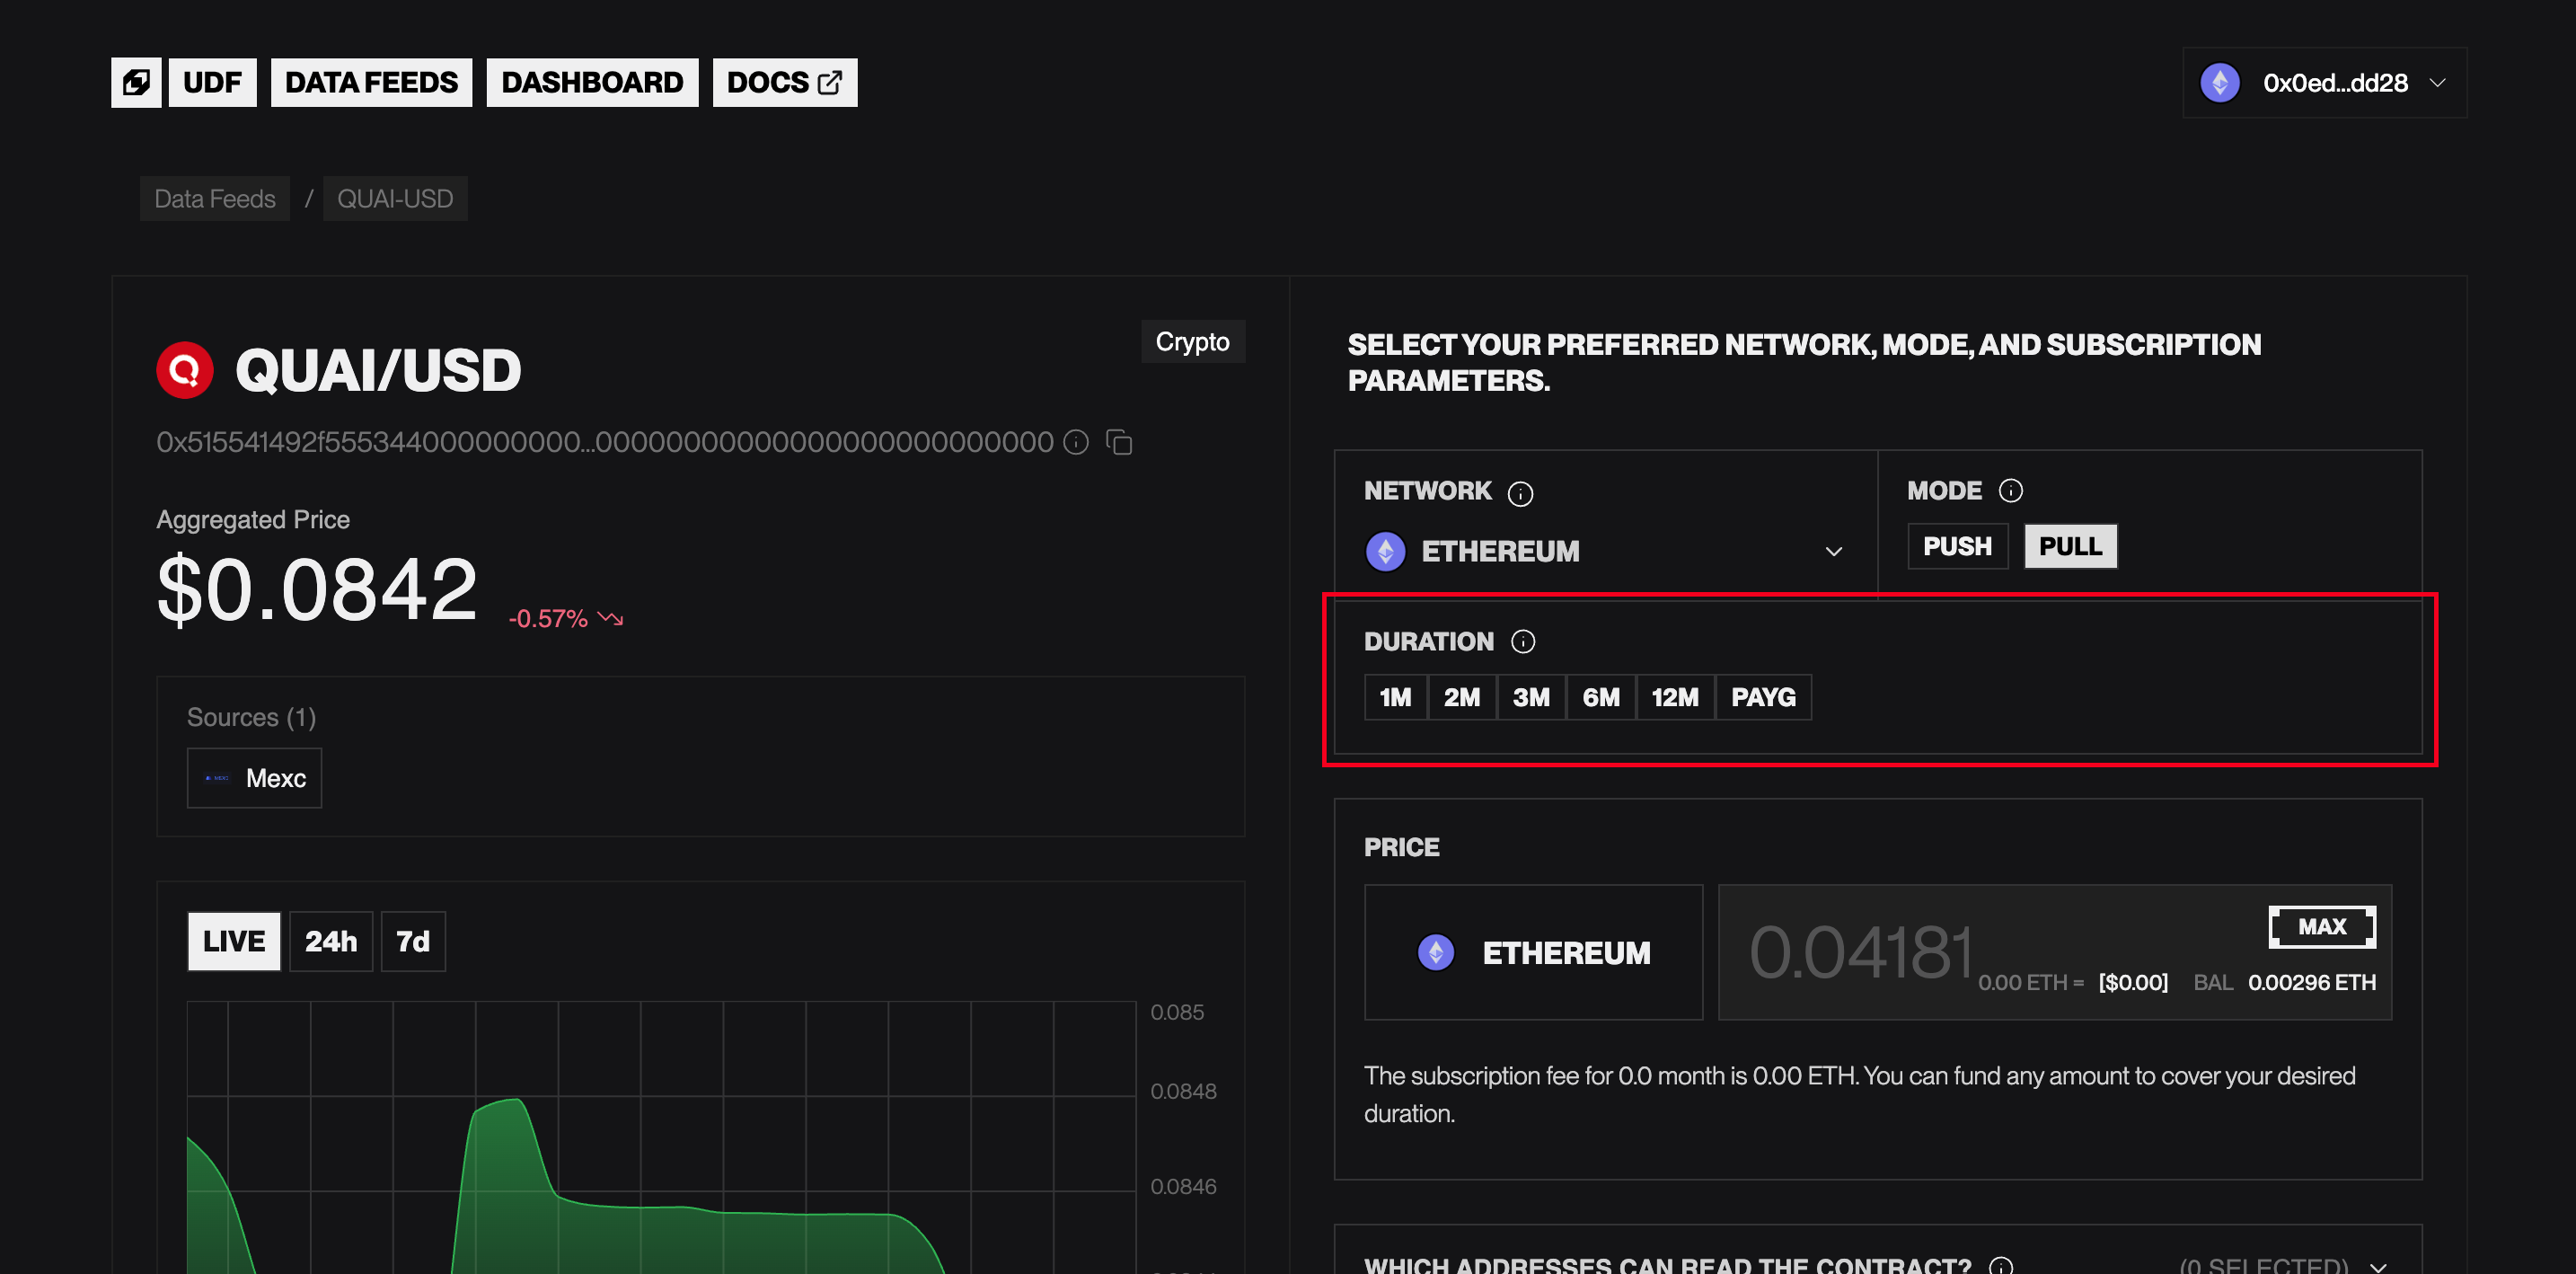Image resolution: width=2576 pixels, height=1274 pixels.
Task: Click the Mode info icon
Action: click(x=2010, y=491)
